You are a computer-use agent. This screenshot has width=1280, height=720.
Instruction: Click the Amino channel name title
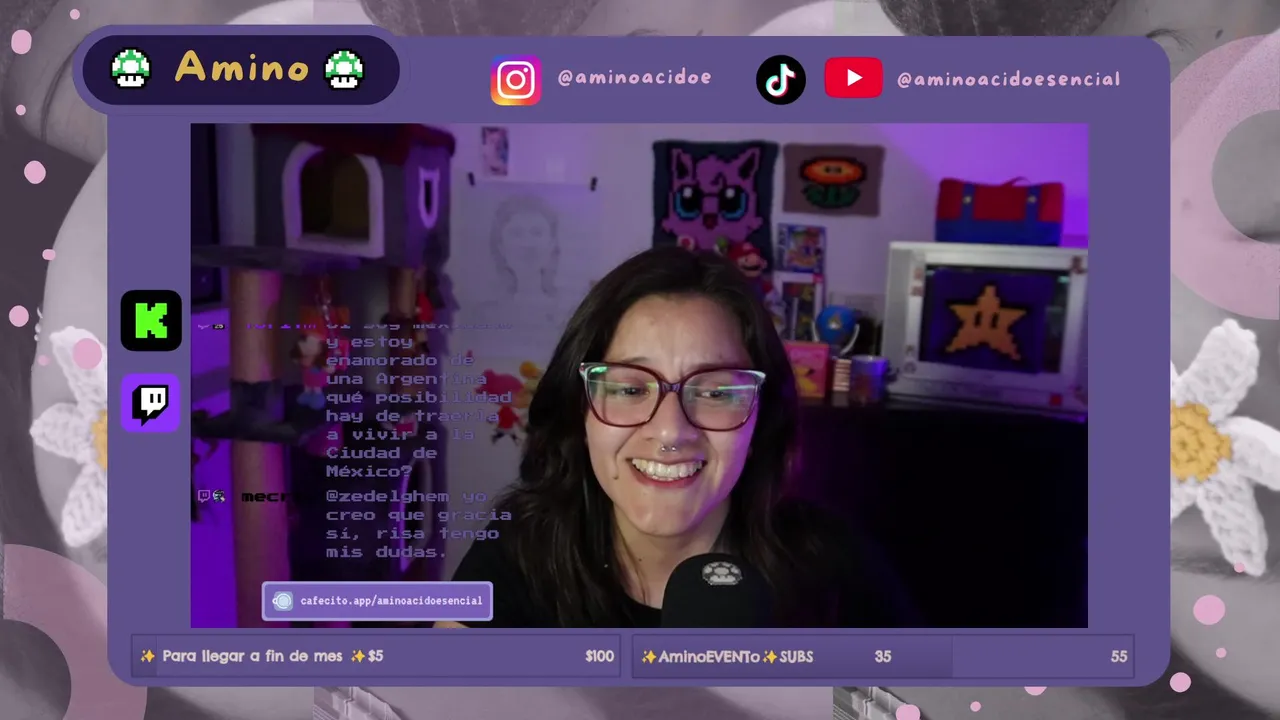point(241,69)
